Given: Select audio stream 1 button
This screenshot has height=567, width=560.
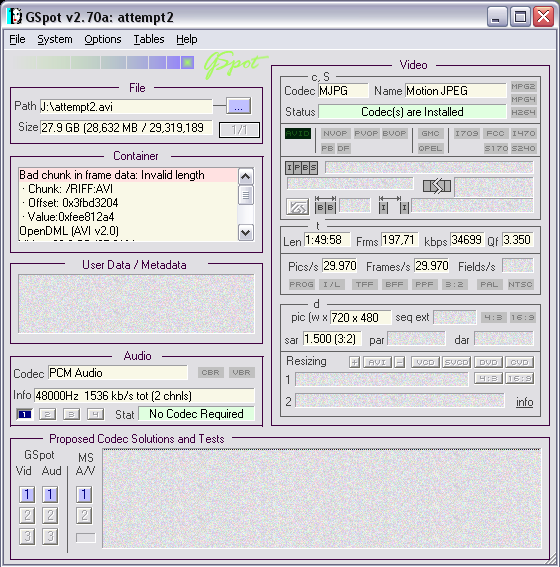Looking at the screenshot, I should tap(25, 414).
